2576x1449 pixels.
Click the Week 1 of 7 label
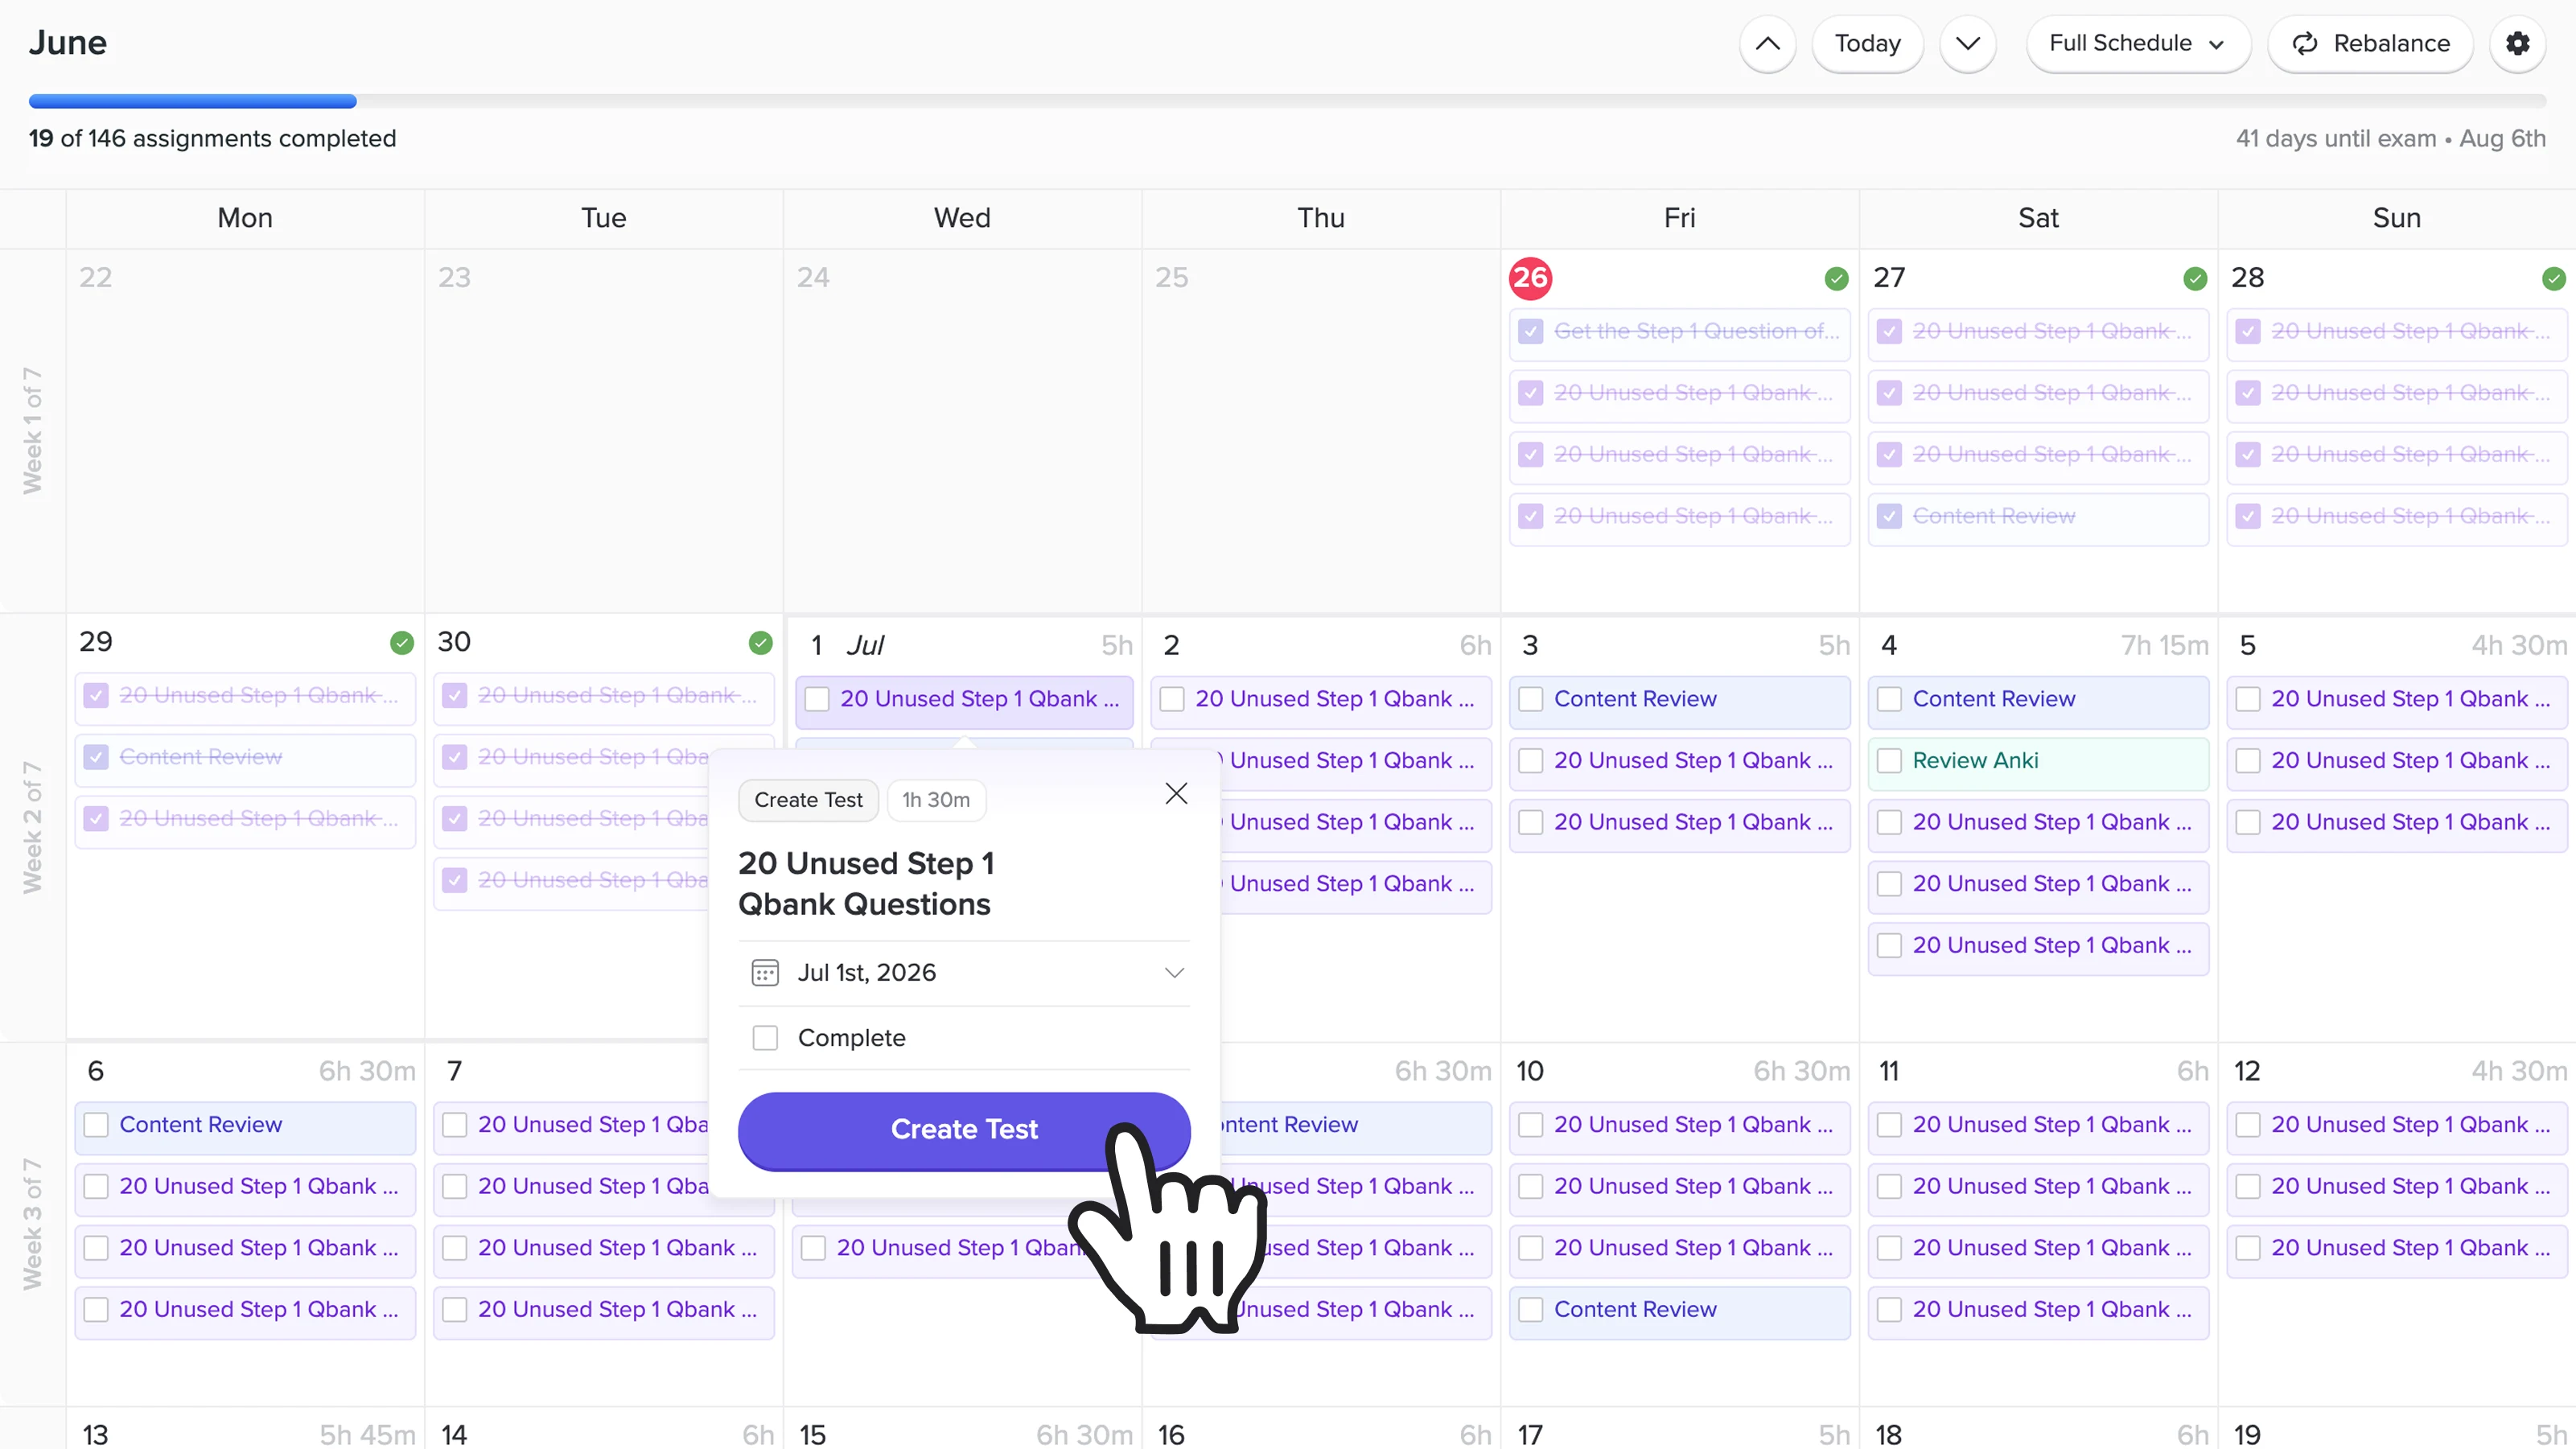(32, 430)
